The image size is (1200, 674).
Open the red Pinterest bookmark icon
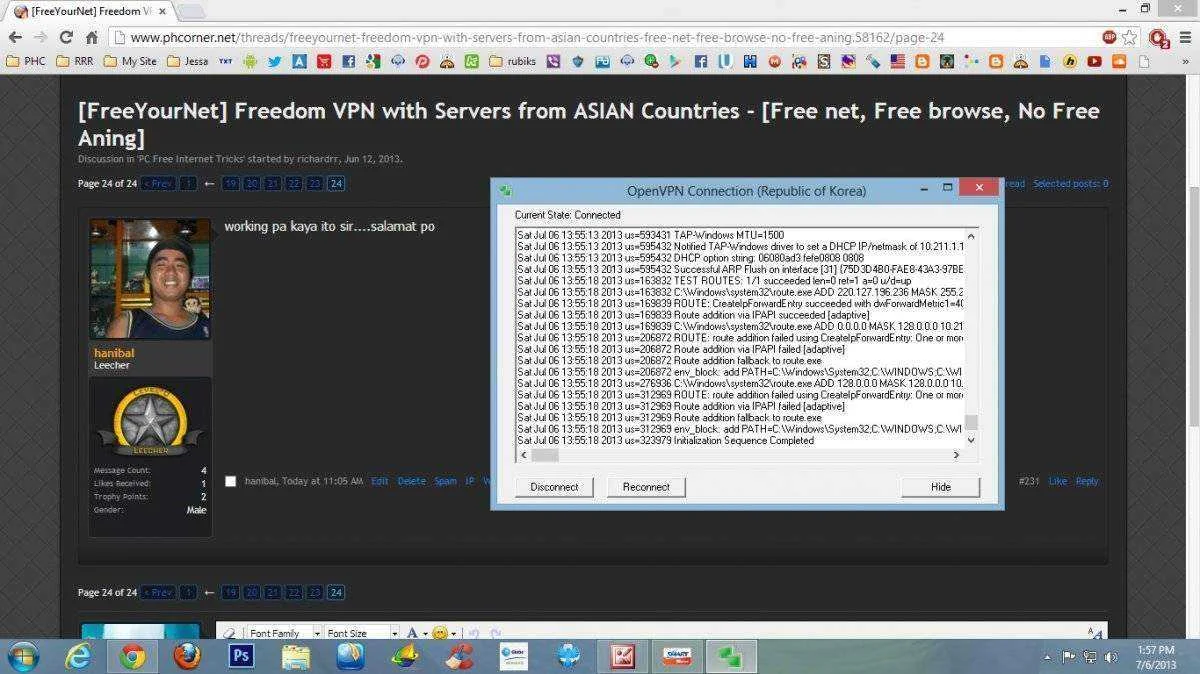pos(422,61)
